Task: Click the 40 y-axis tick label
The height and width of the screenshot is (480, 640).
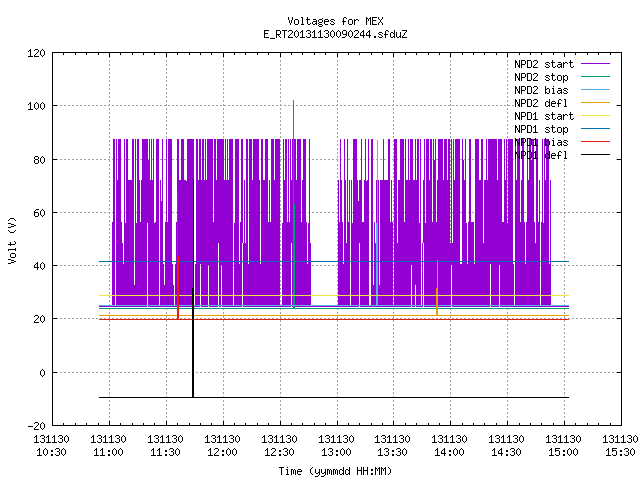Action: (x=39, y=266)
